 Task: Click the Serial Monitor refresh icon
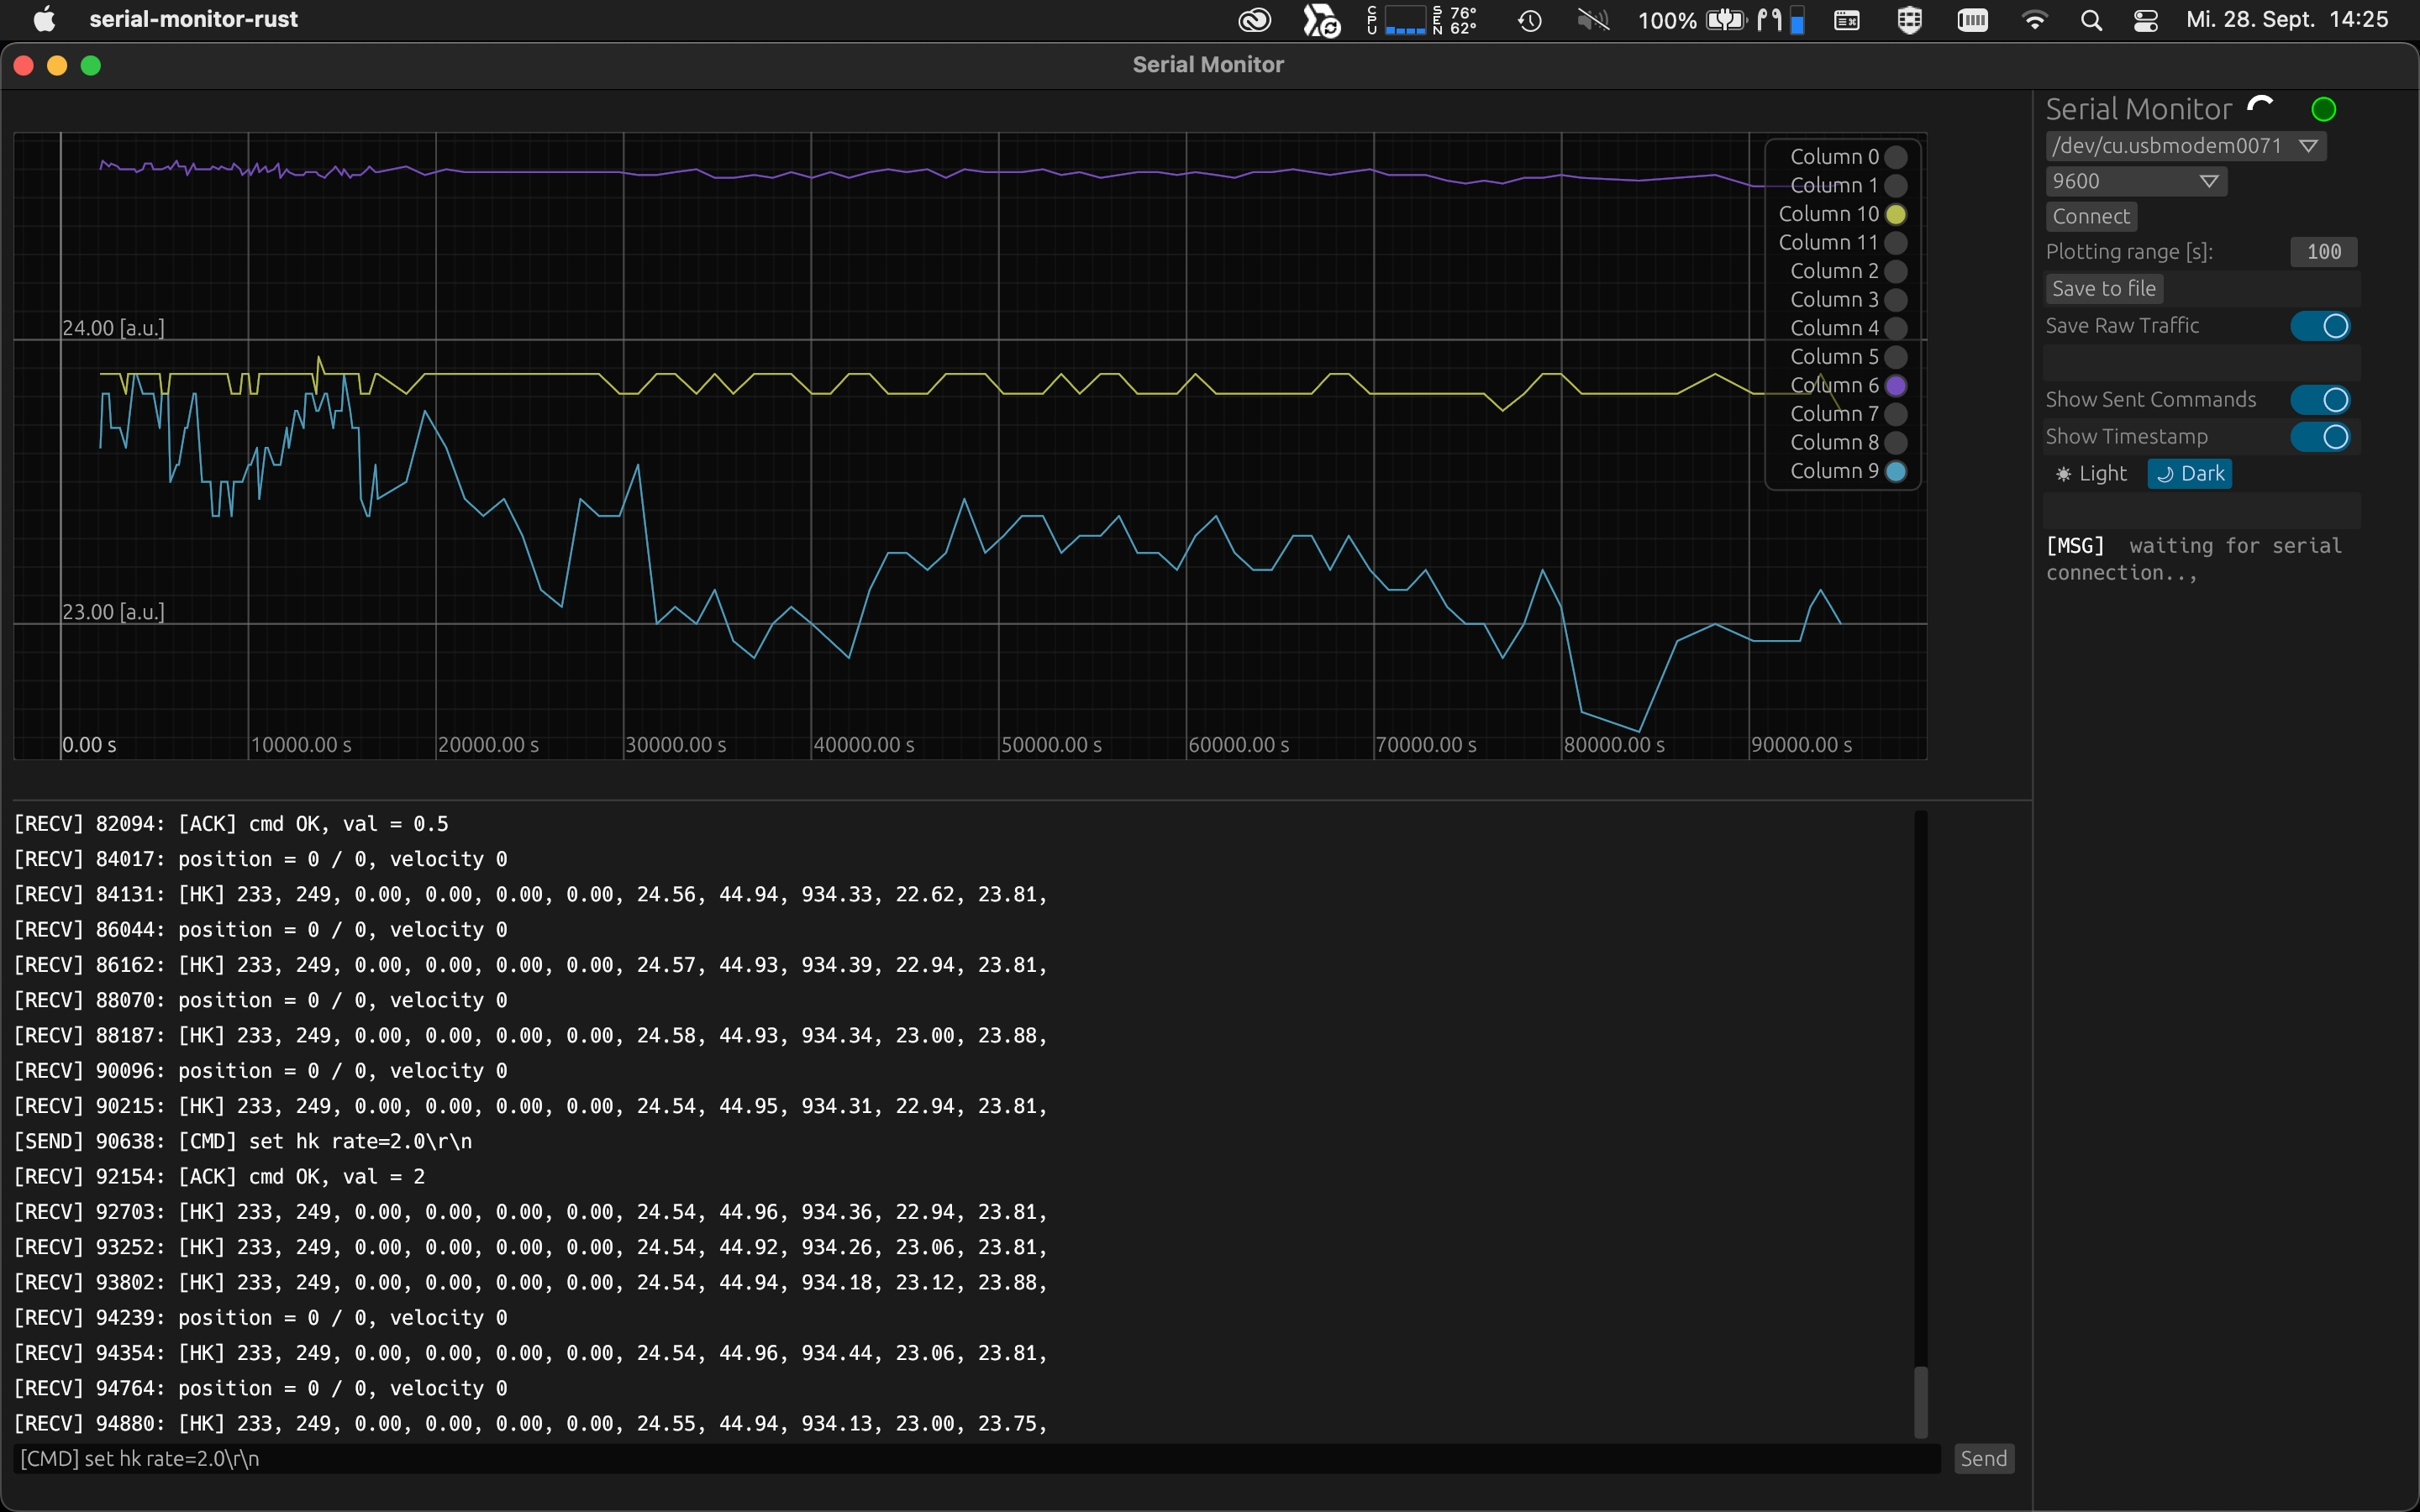tap(2261, 108)
